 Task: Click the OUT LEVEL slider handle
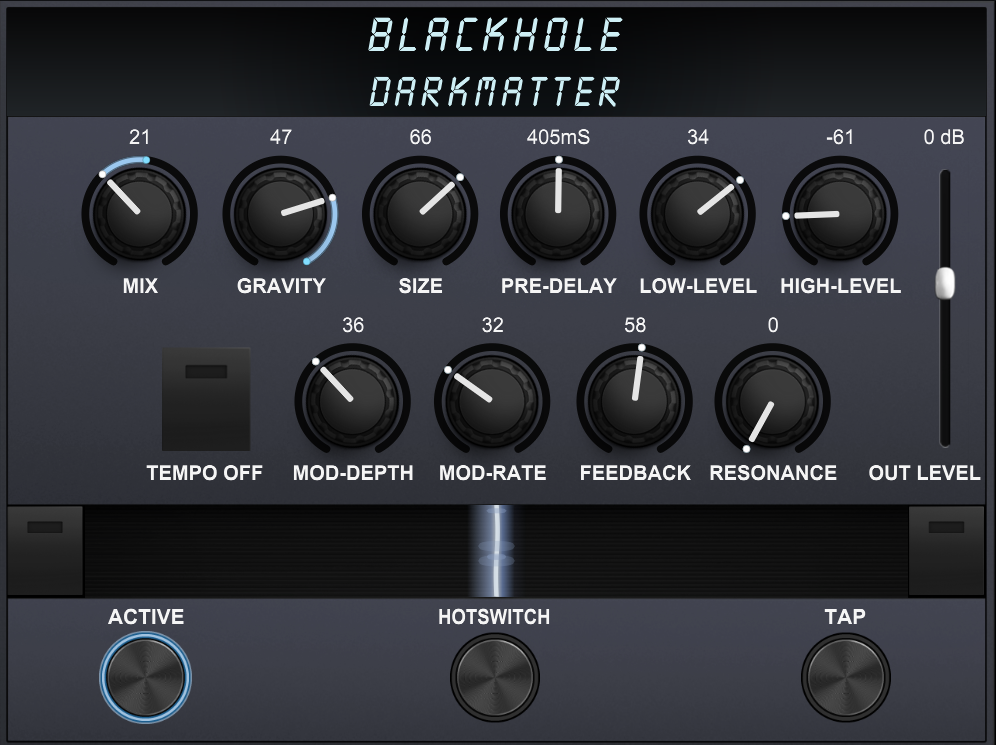pyautogui.click(x=945, y=283)
